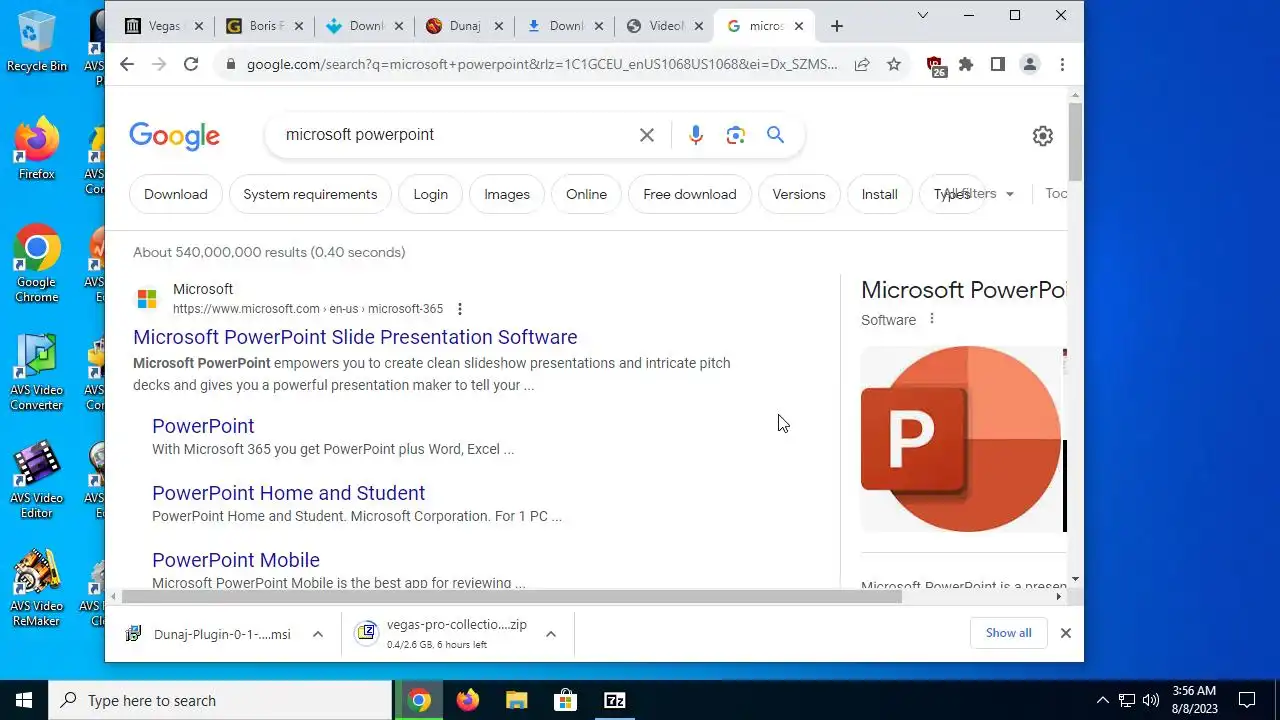The image size is (1280, 720).
Task: Open tab search chevron in title bar
Action: coord(923,15)
